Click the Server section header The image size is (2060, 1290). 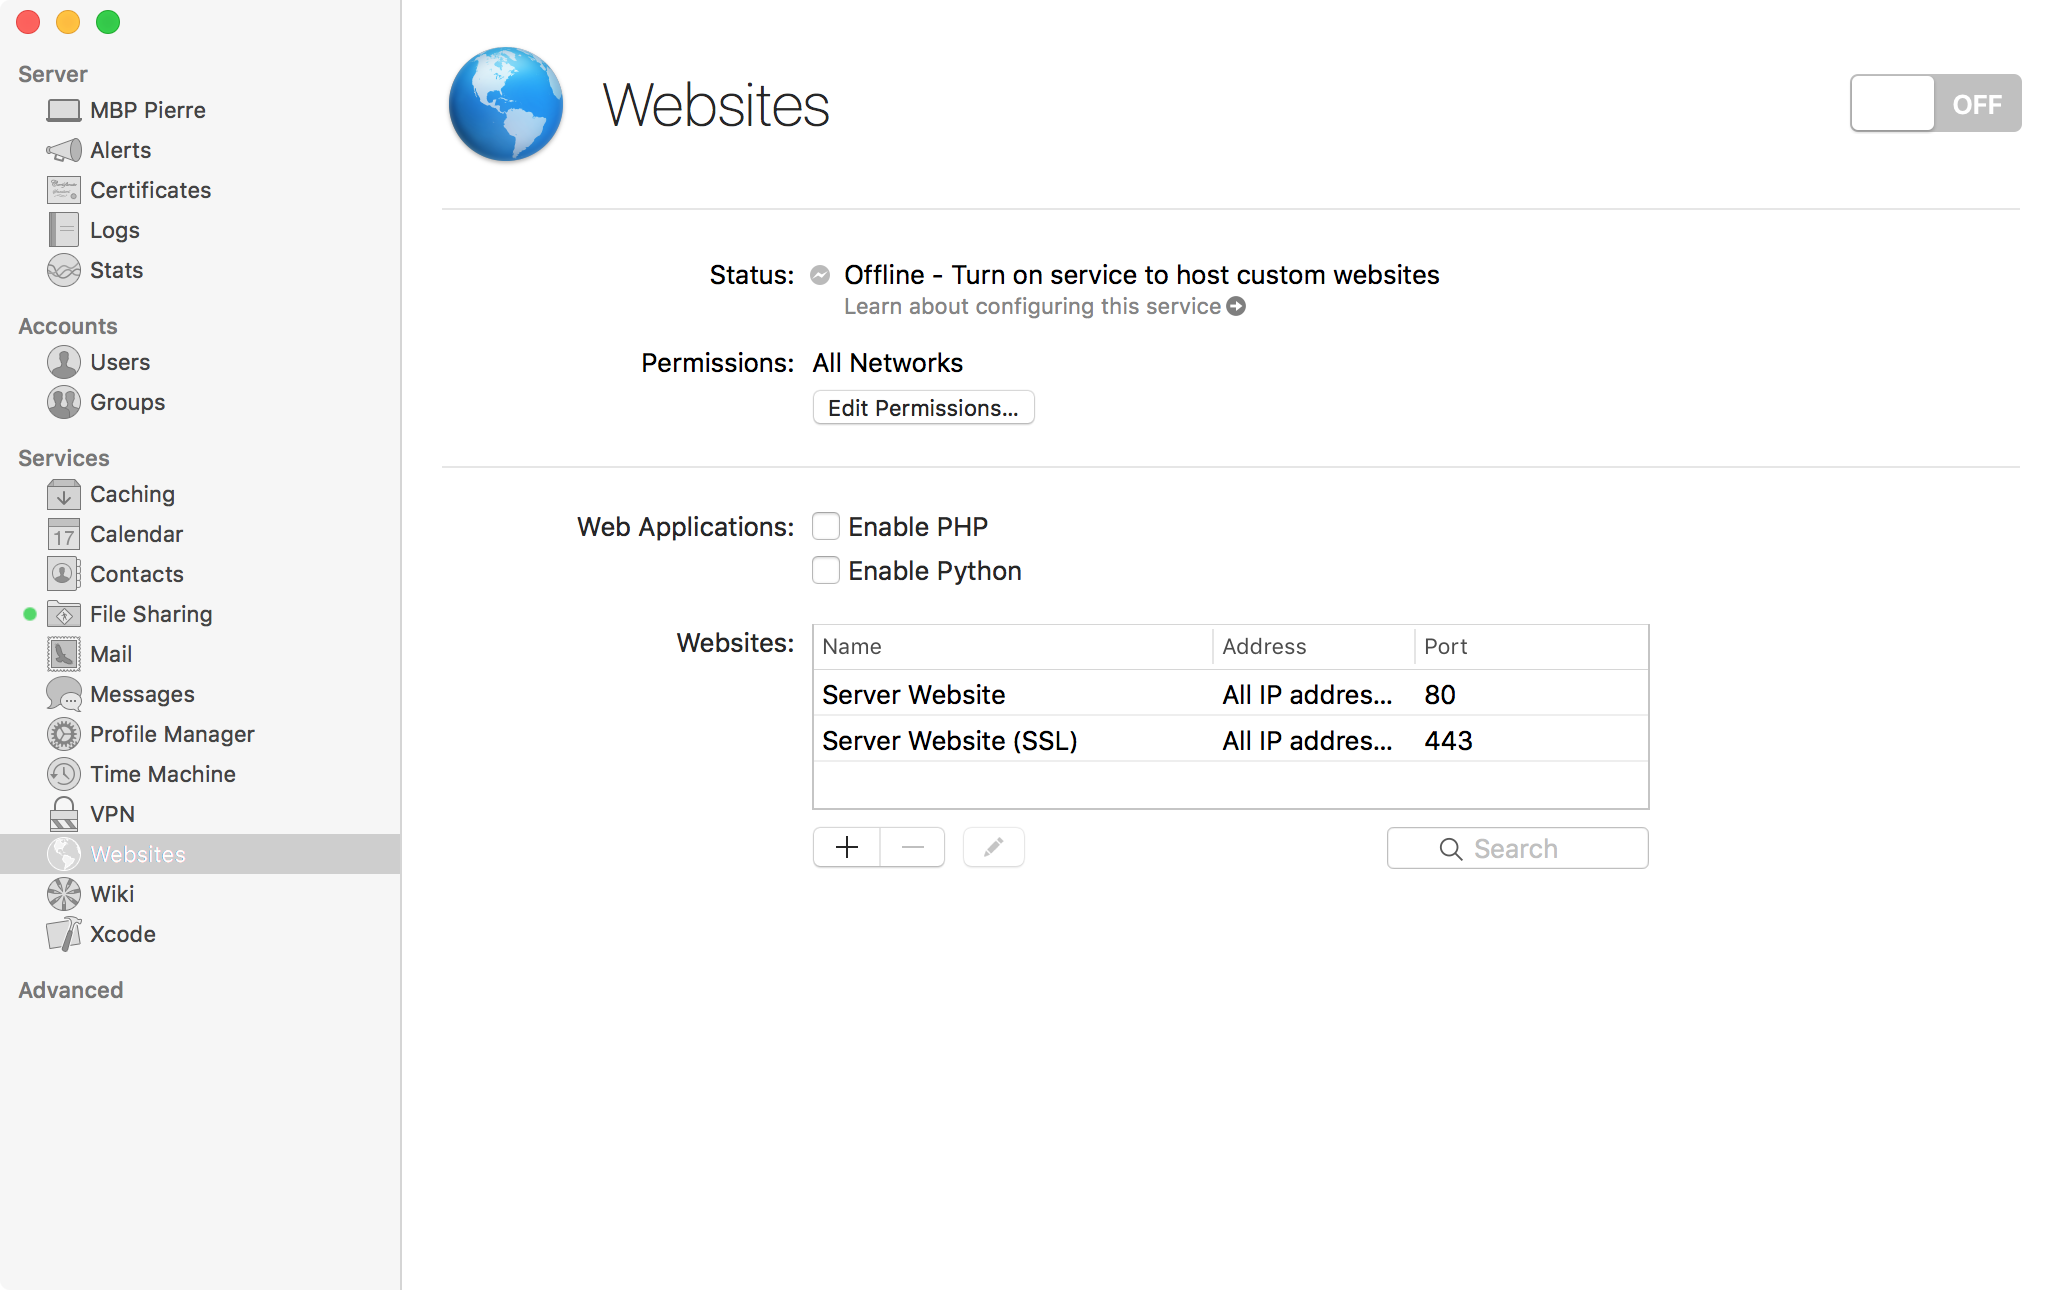(x=53, y=74)
